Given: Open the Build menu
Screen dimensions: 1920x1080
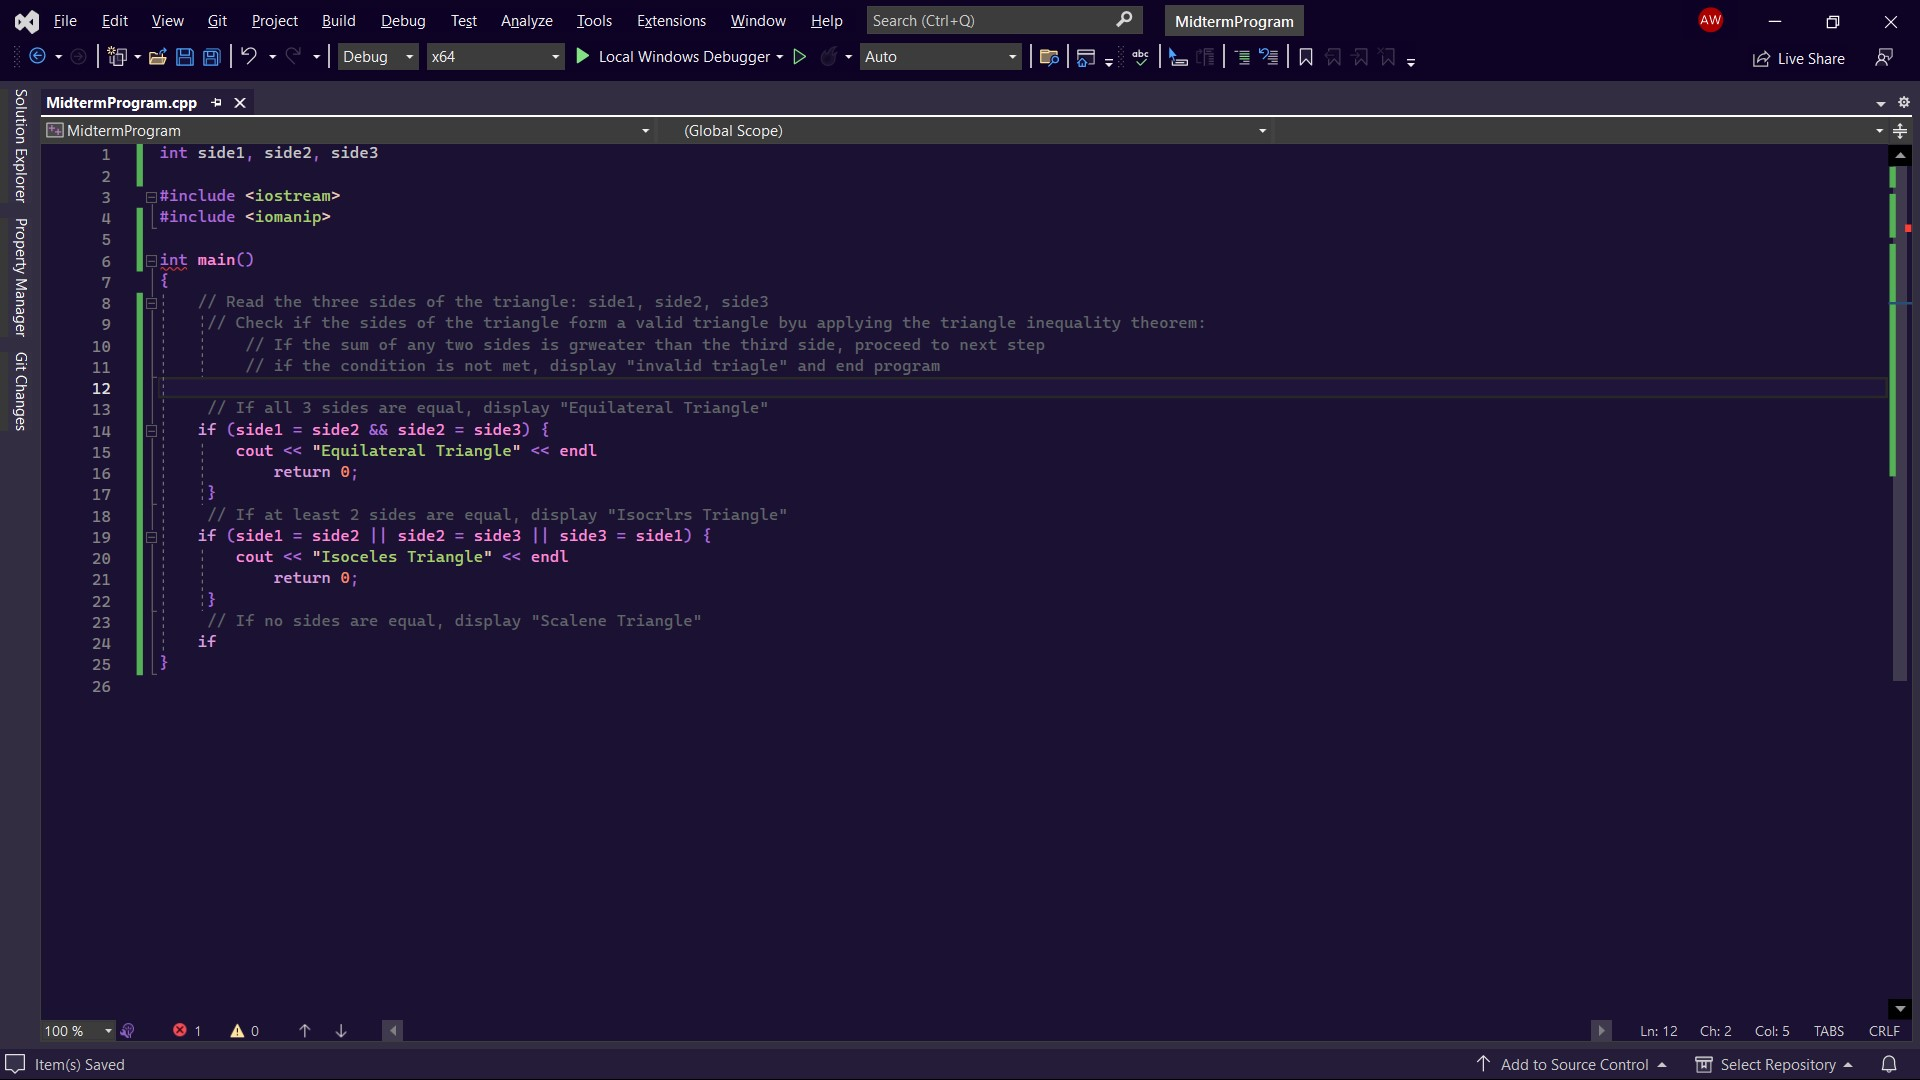Looking at the screenshot, I should pos(338,20).
